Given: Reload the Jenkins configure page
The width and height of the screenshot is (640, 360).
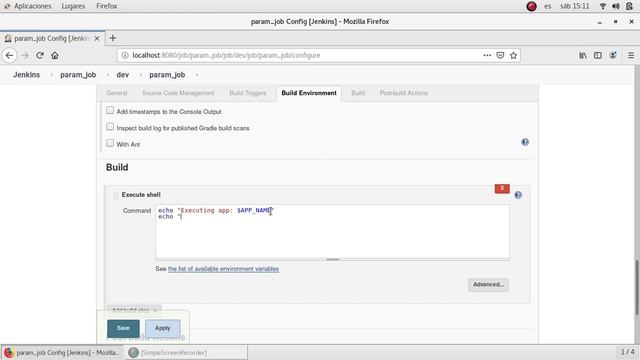Looking at the screenshot, I should (40, 55).
